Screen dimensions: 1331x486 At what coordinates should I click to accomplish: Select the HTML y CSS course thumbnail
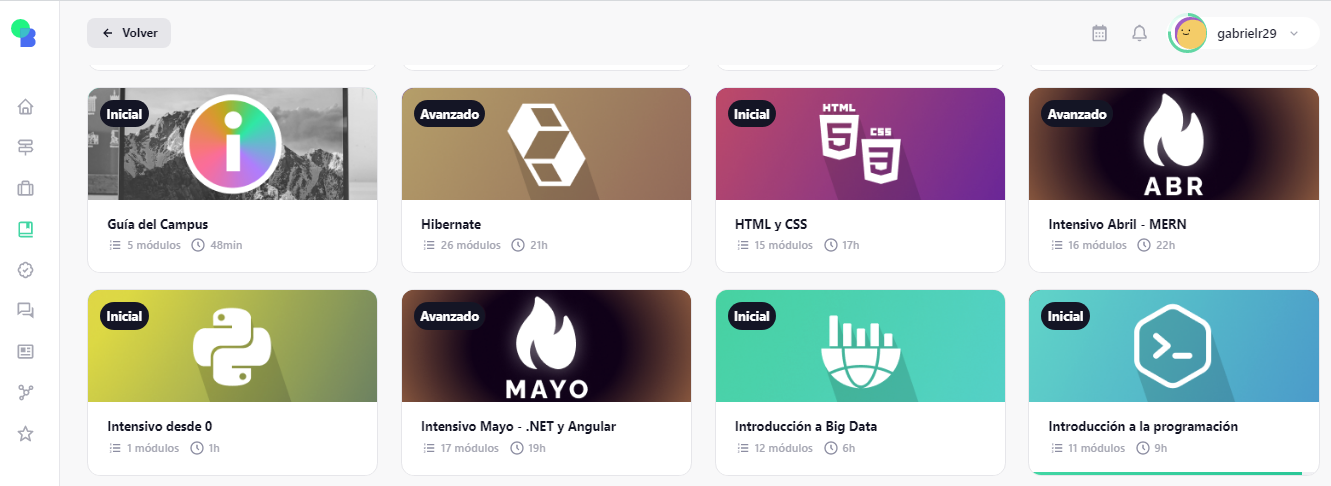pos(860,144)
